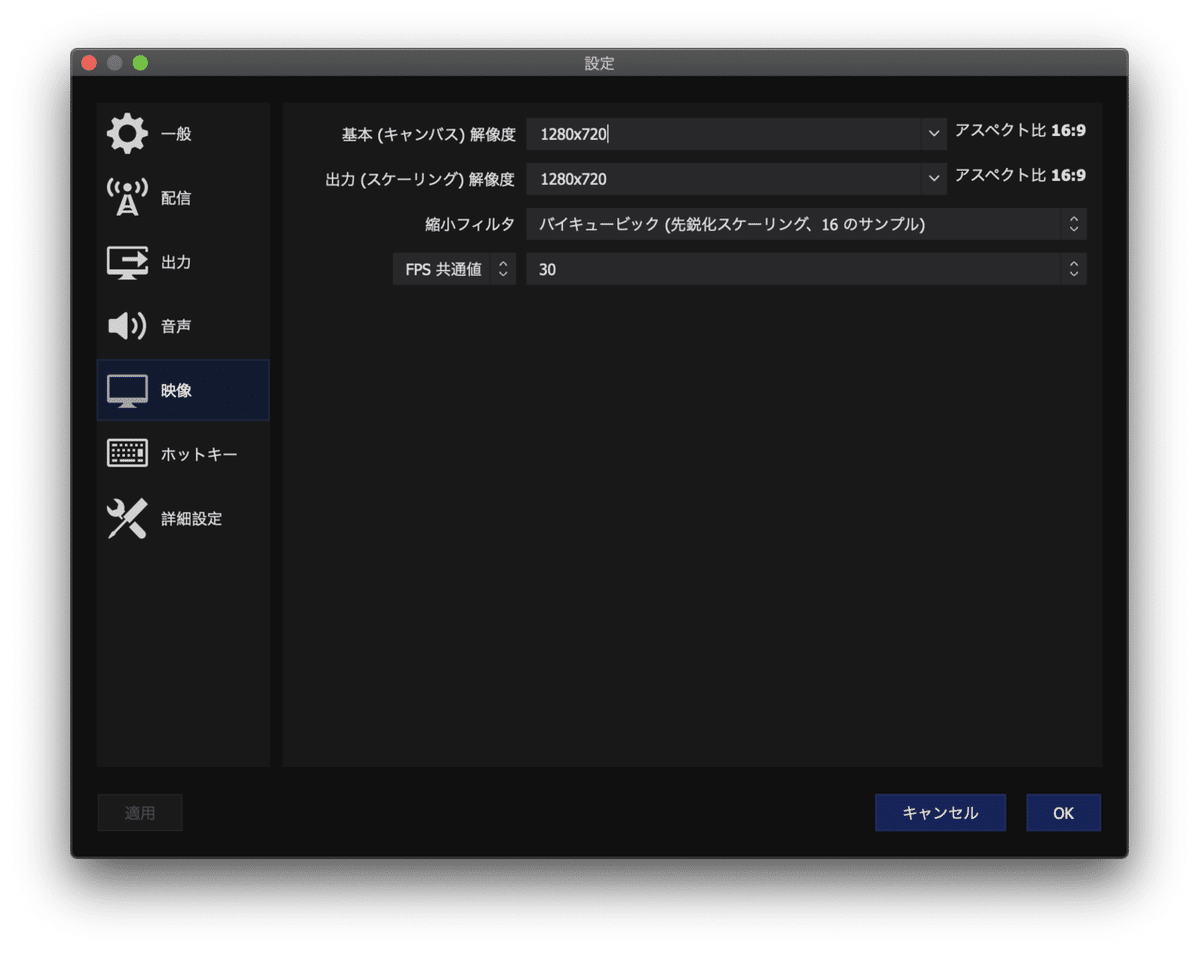Change the FPS value from 30
This screenshot has width=1200, height=953.
800,268
